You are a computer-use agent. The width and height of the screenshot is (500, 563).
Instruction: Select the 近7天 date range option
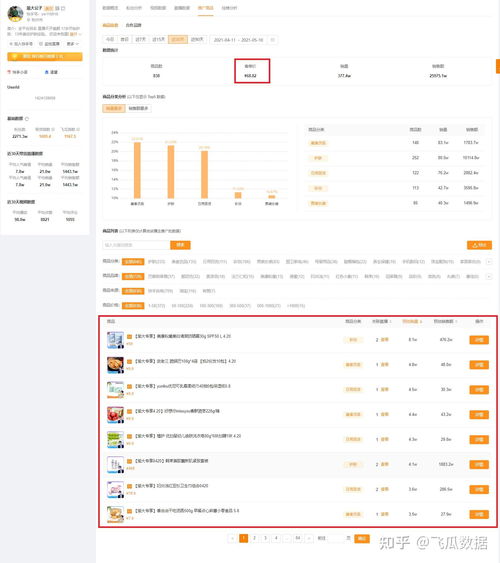click(141, 39)
